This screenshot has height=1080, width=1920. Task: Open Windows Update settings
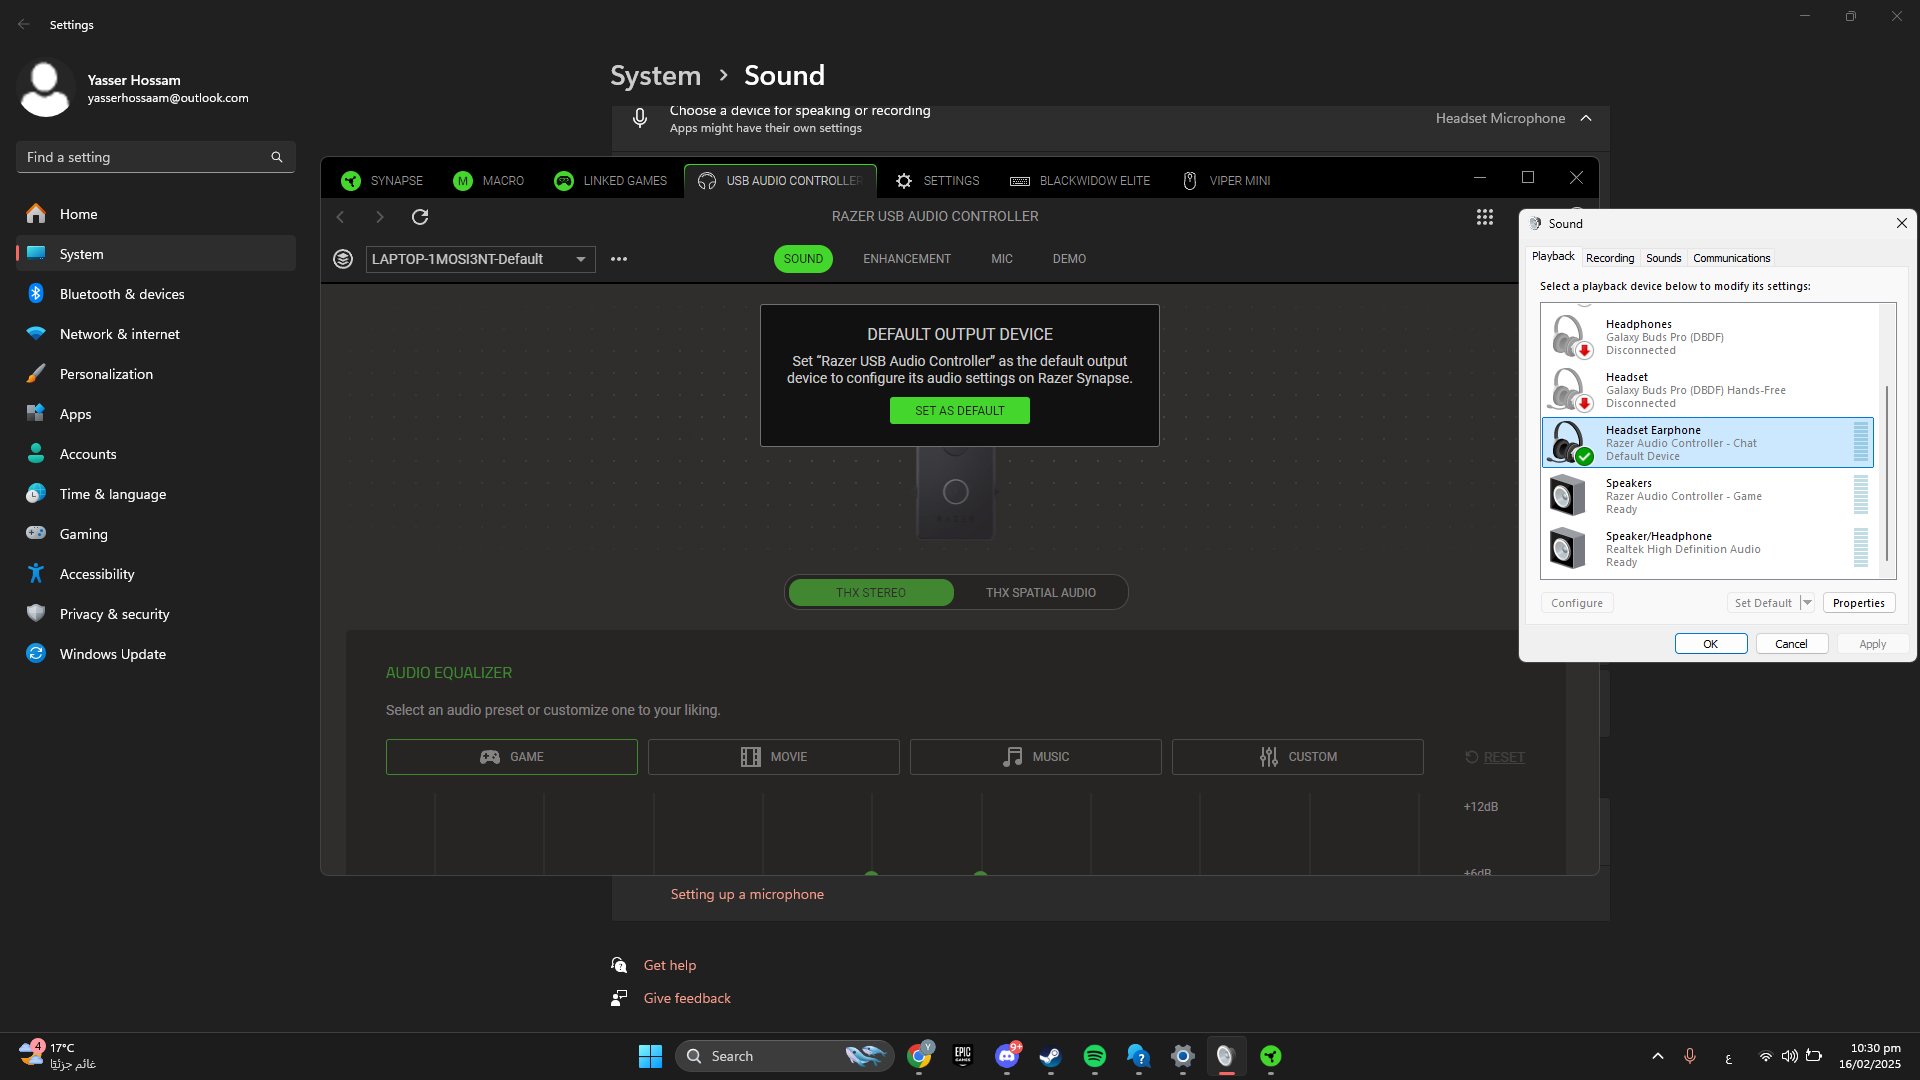[x=155, y=654]
